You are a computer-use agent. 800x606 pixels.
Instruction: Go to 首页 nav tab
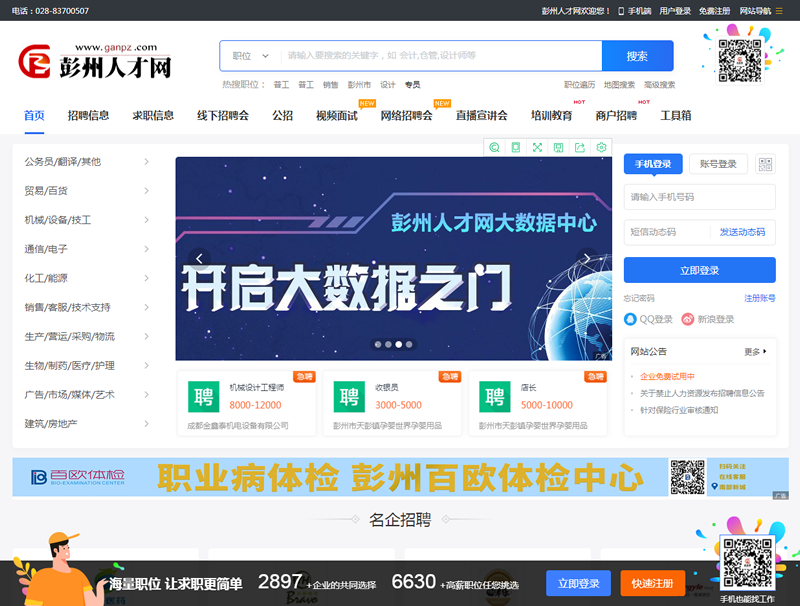tap(34, 116)
